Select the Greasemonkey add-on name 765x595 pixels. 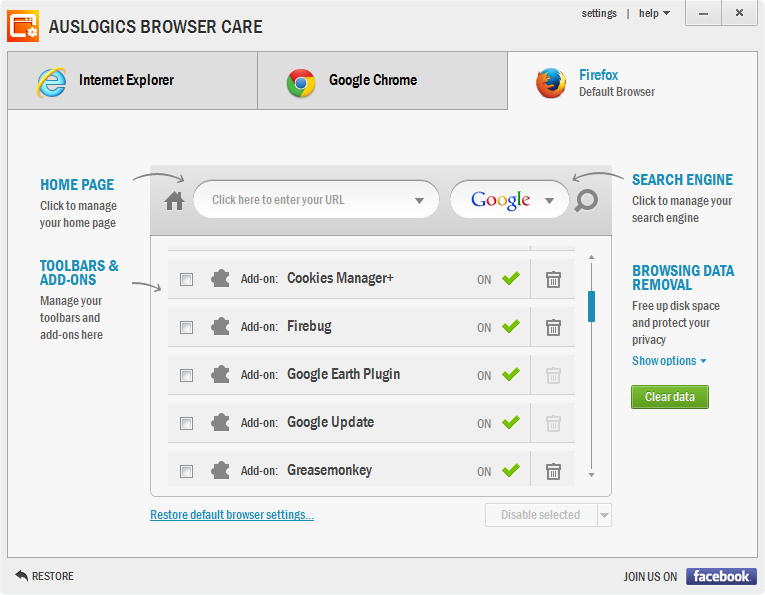329,470
